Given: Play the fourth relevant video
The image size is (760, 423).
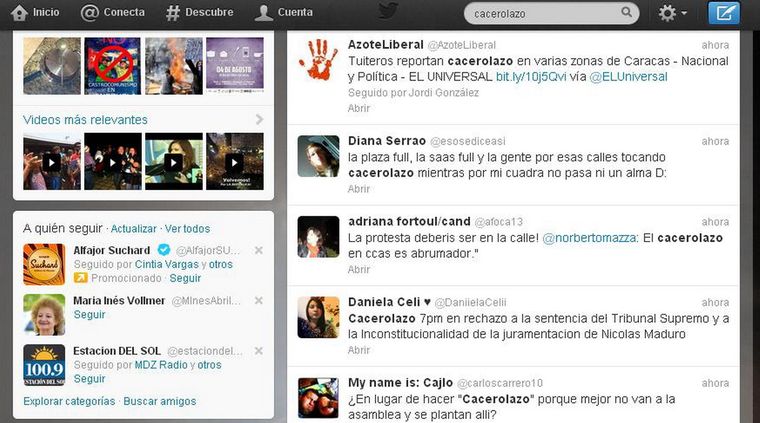Looking at the screenshot, I should click(235, 161).
